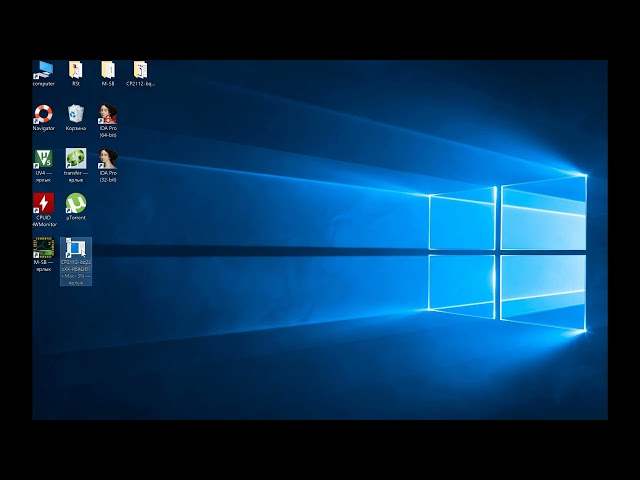The image size is (640, 480).
Task: Click the highlighted CP2112 READER shortcut icon
Action: pos(76,248)
